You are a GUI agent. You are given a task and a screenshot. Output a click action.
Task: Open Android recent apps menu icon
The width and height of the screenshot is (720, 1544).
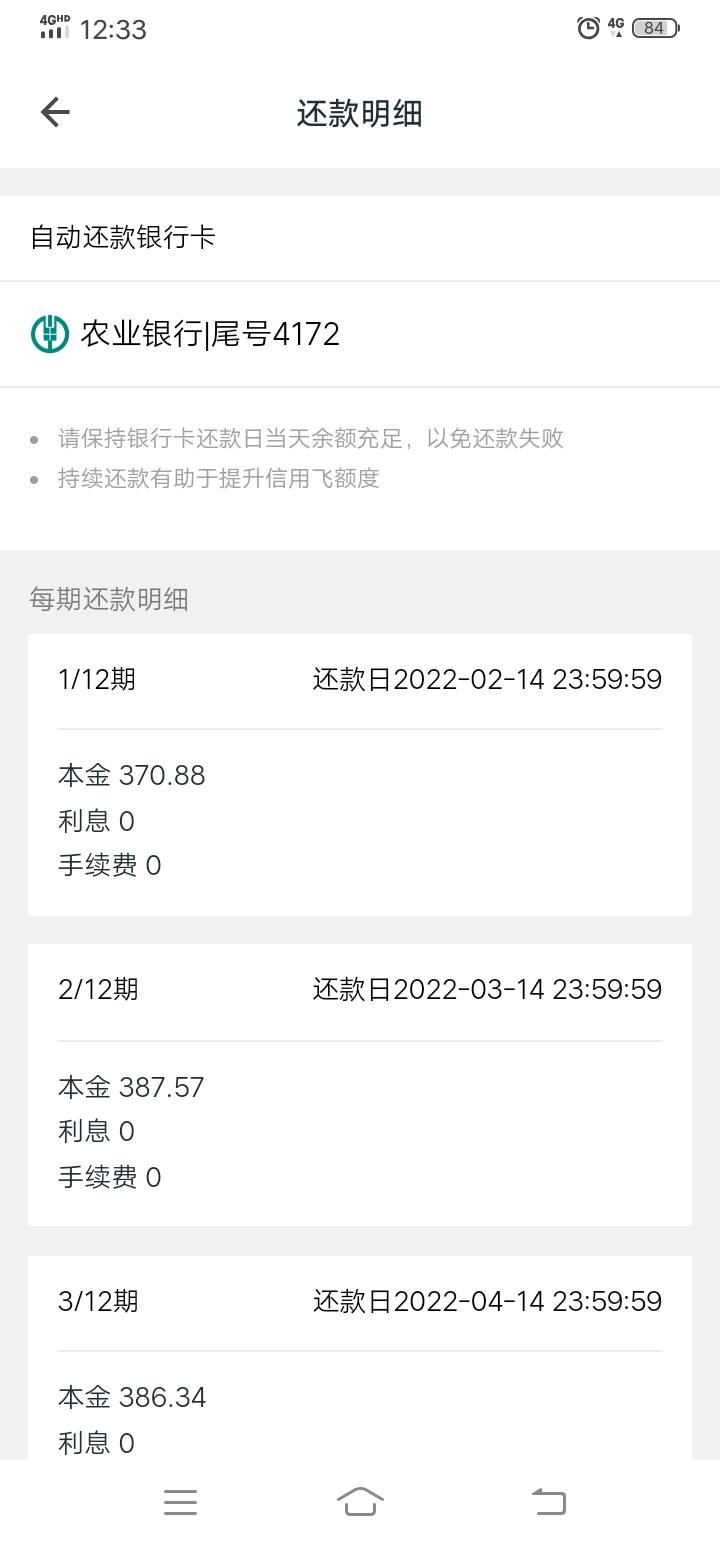point(180,1502)
